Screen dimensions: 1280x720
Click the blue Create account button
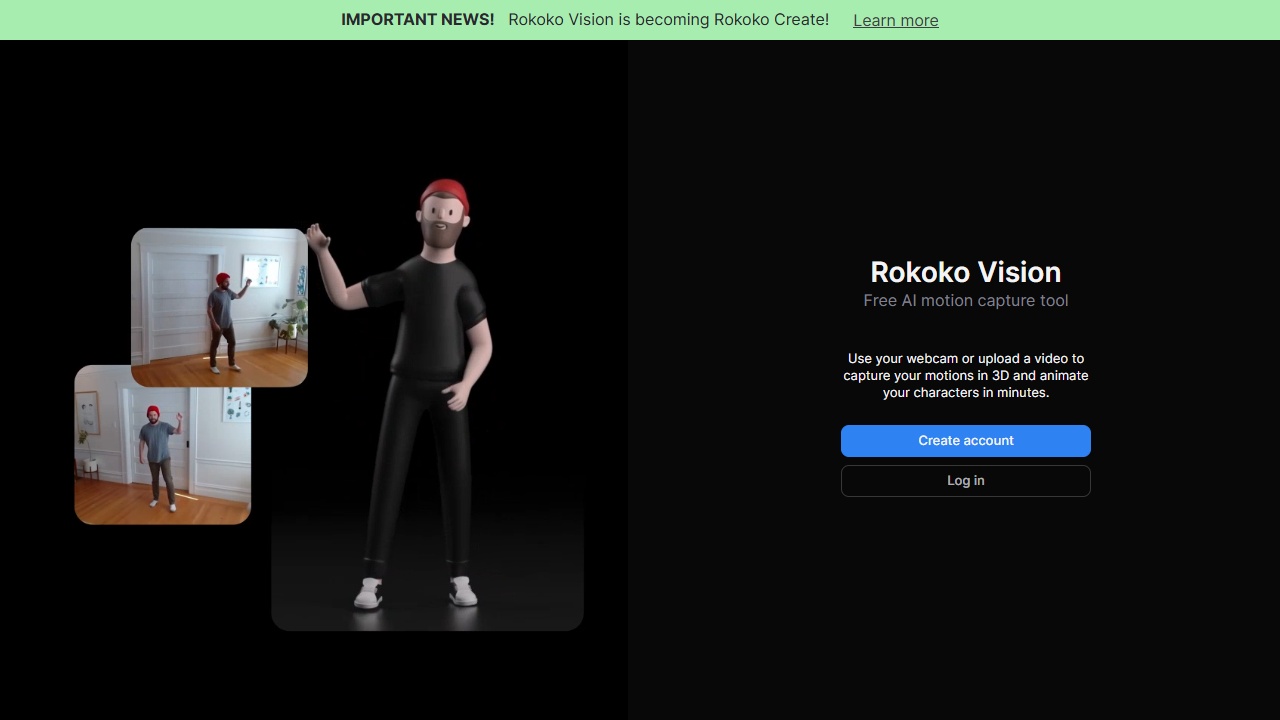click(966, 441)
